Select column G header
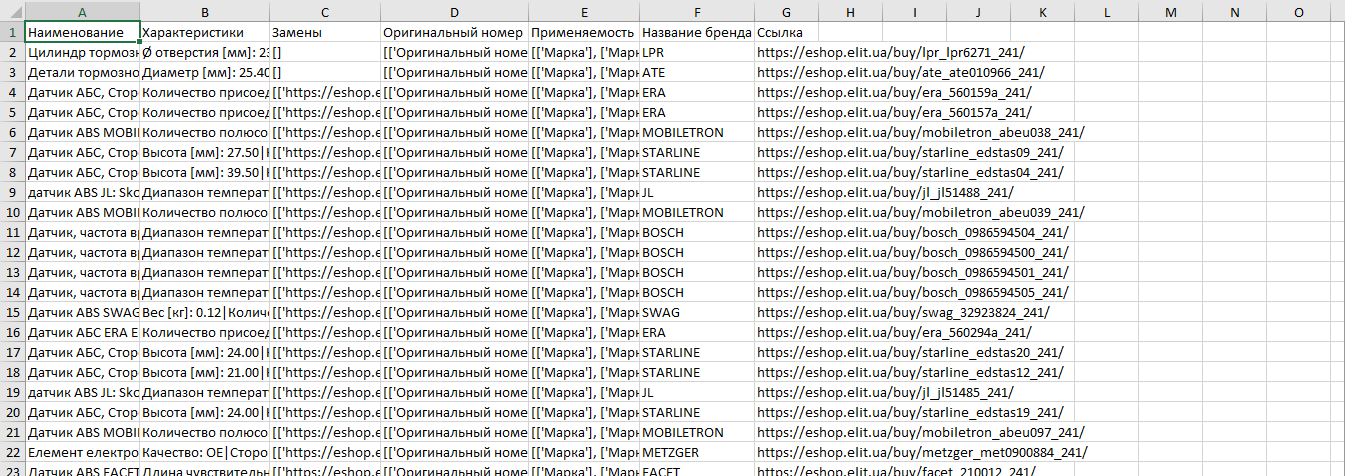 point(786,11)
